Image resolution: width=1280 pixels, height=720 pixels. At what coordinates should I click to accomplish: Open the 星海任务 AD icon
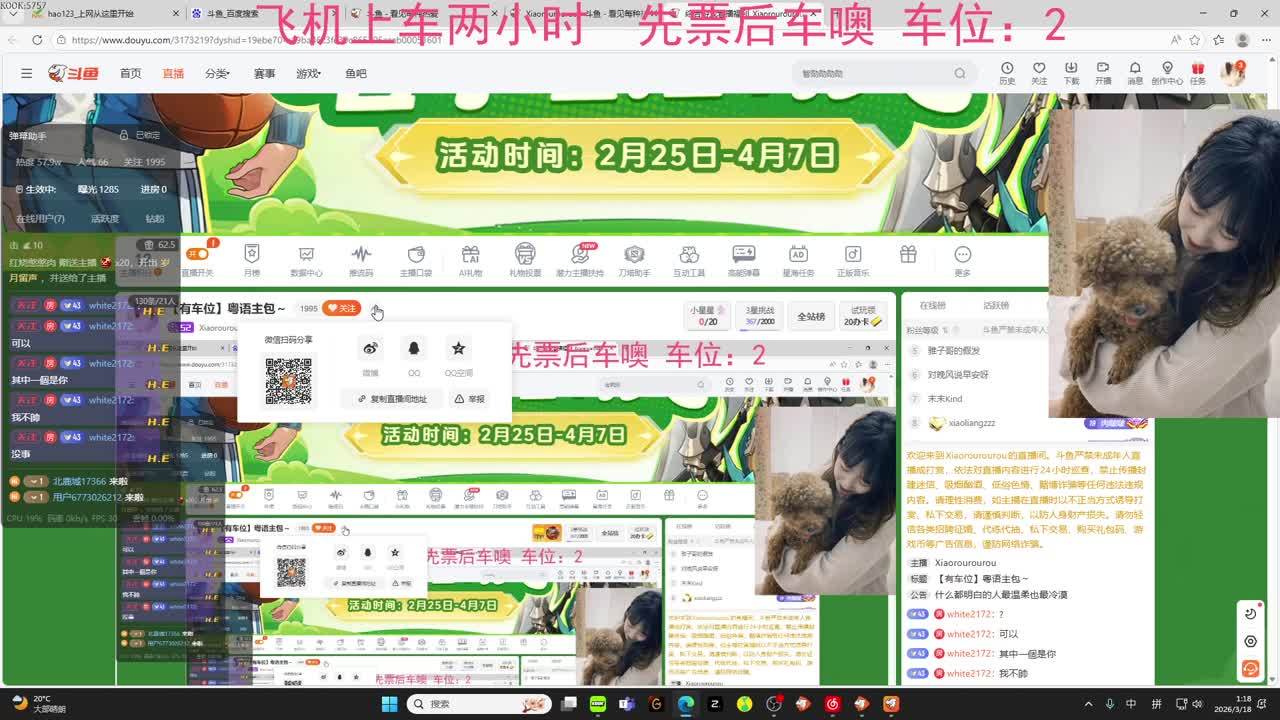pyautogui.click(x=798, y=260)
